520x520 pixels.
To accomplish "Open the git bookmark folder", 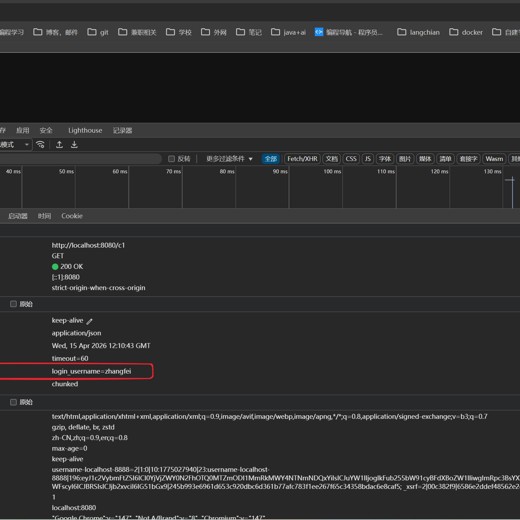I will [x=98, y=32].
